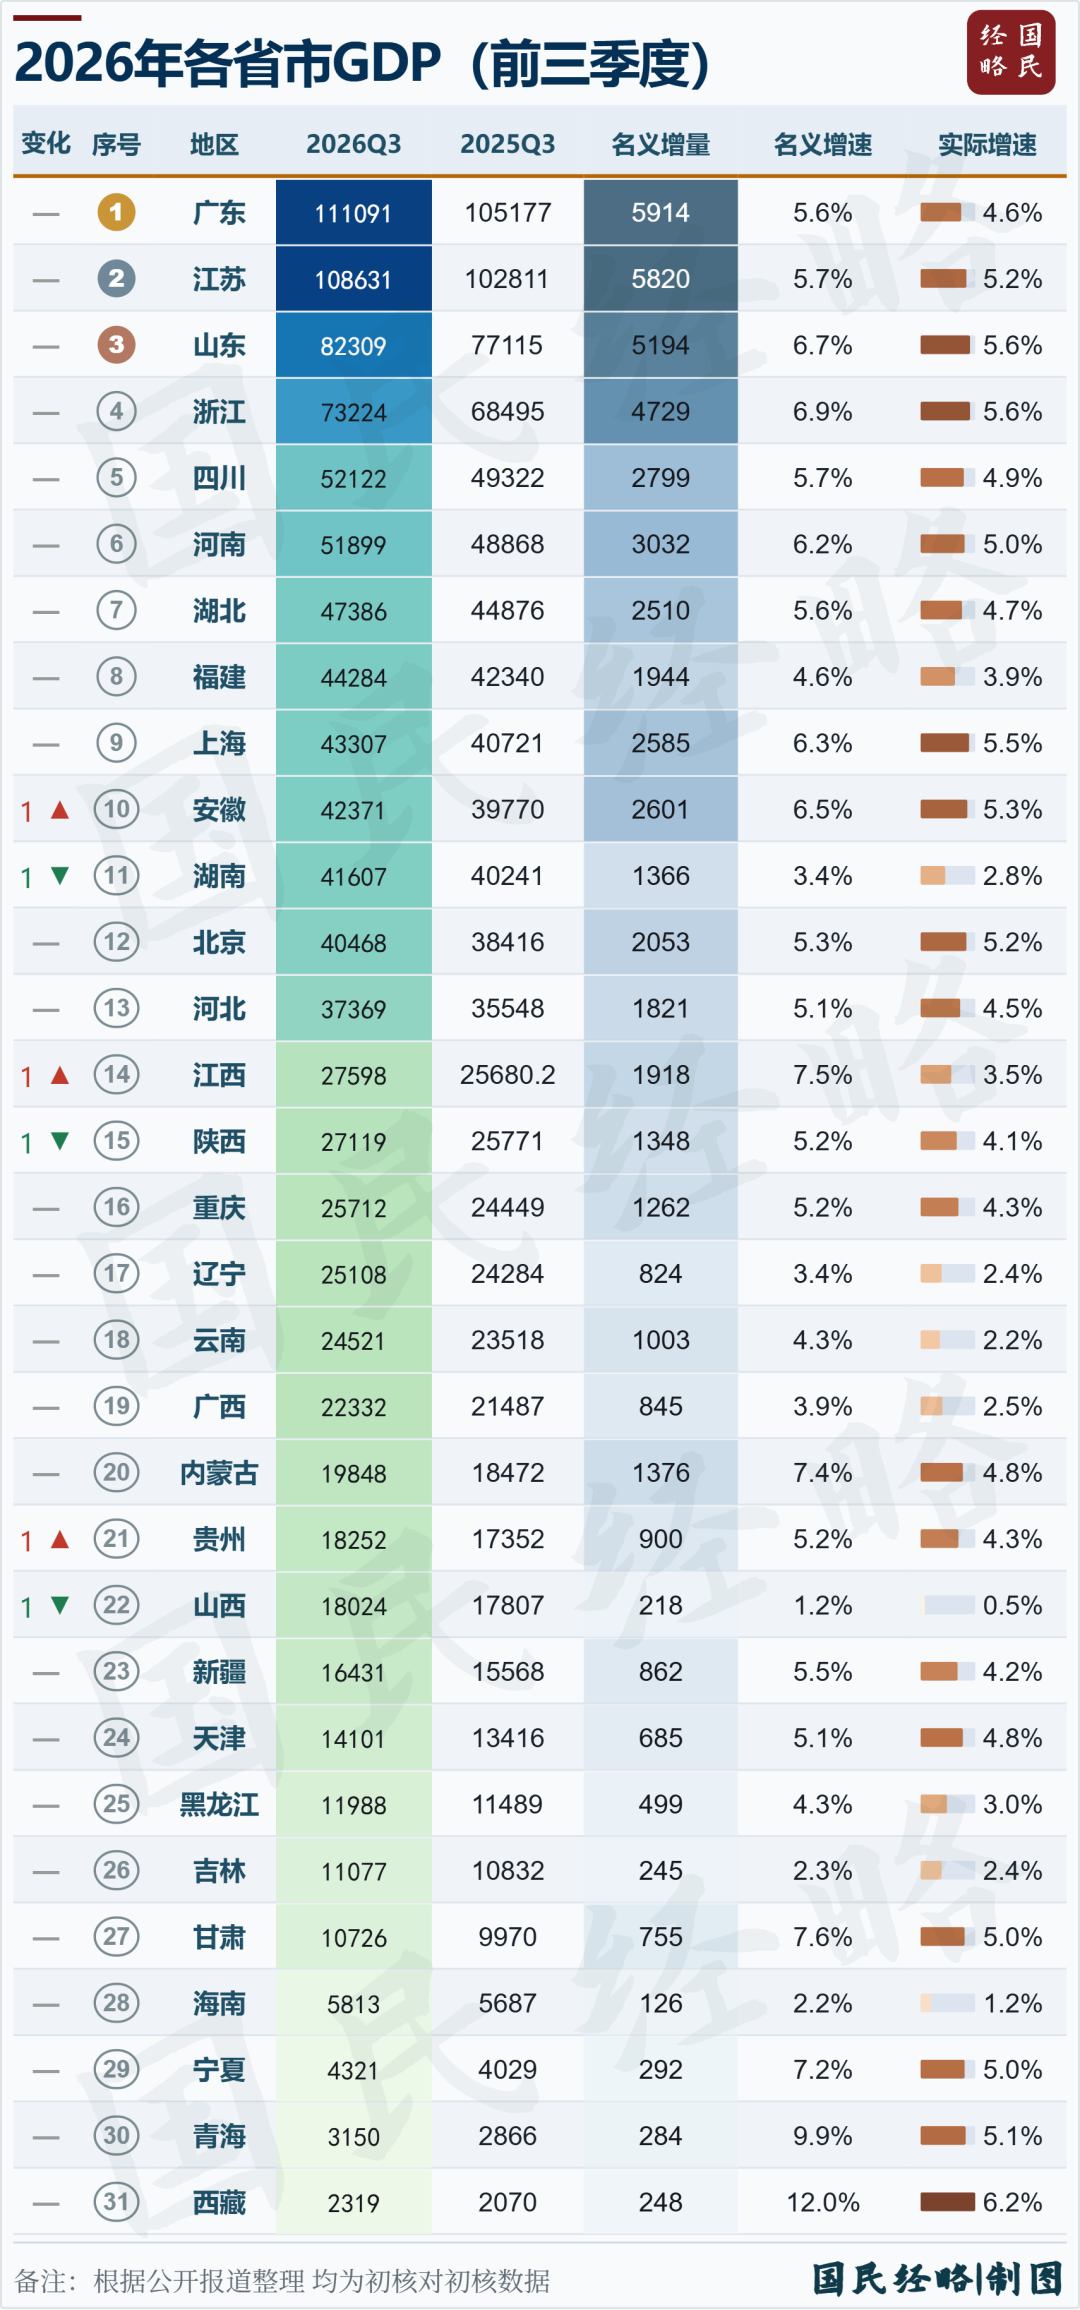Click the circled rank number 31
Image resolution: width=1080 pixels, height=2310 pixels.
point(116,2202)
